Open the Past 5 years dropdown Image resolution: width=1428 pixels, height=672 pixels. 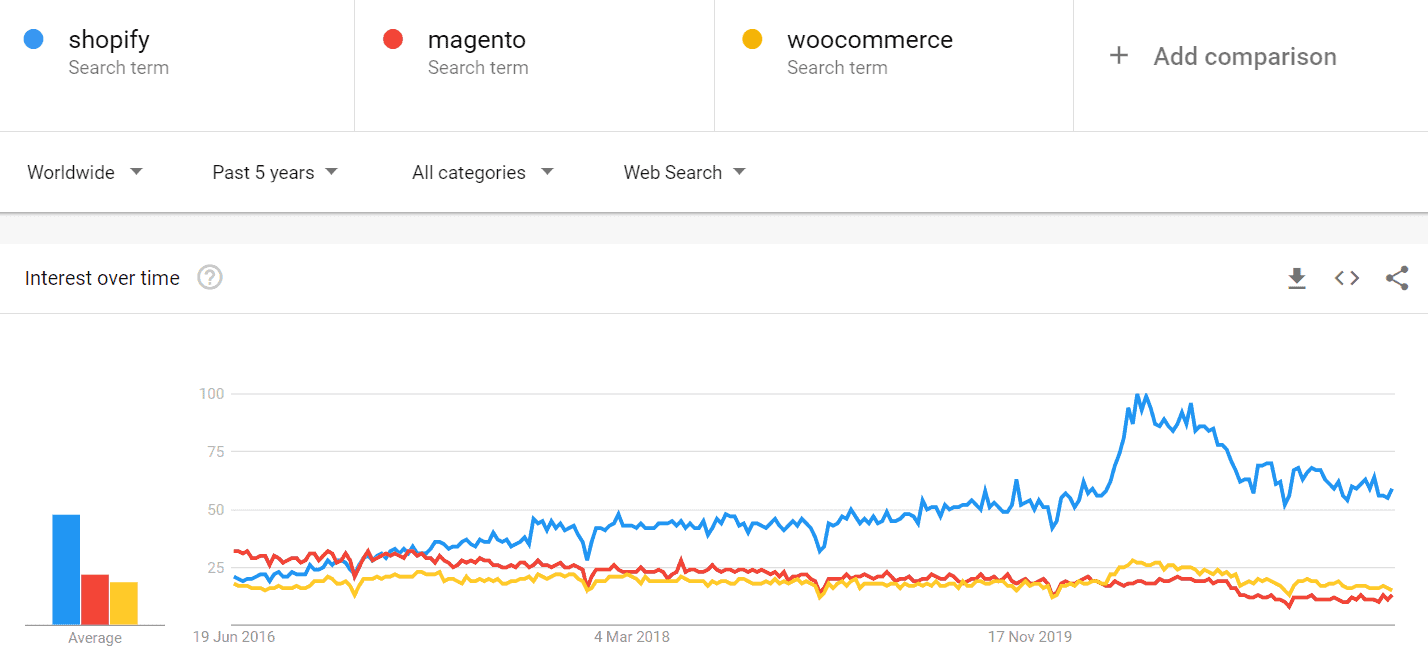tap(275, 172)
